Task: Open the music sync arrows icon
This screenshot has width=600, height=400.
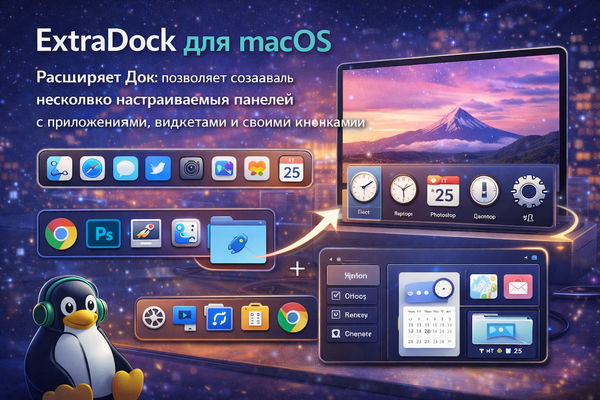Action: [219, 317]
